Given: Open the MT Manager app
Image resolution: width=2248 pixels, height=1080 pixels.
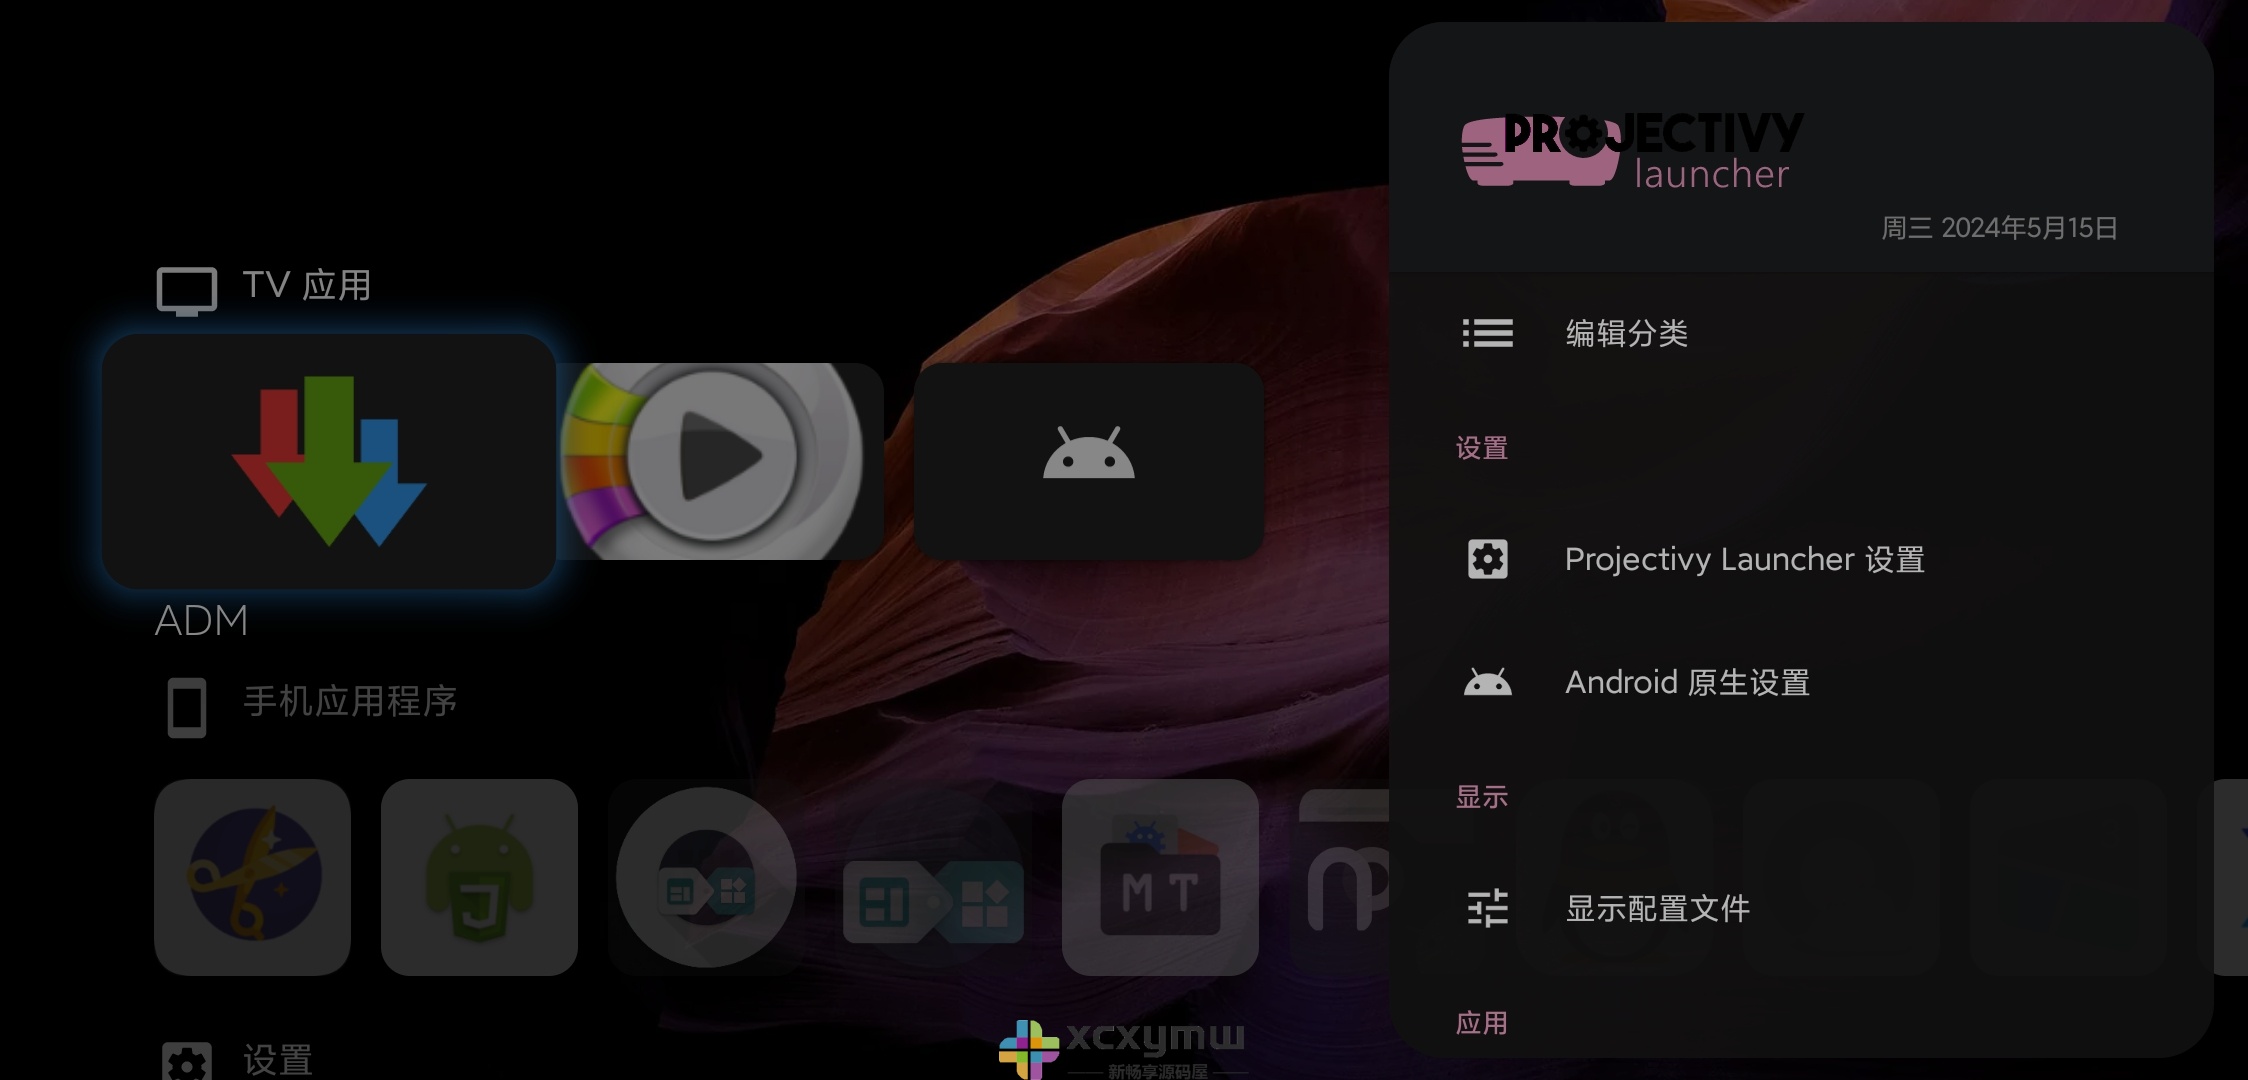Looking at the screenshot, I should (1160, 880).
